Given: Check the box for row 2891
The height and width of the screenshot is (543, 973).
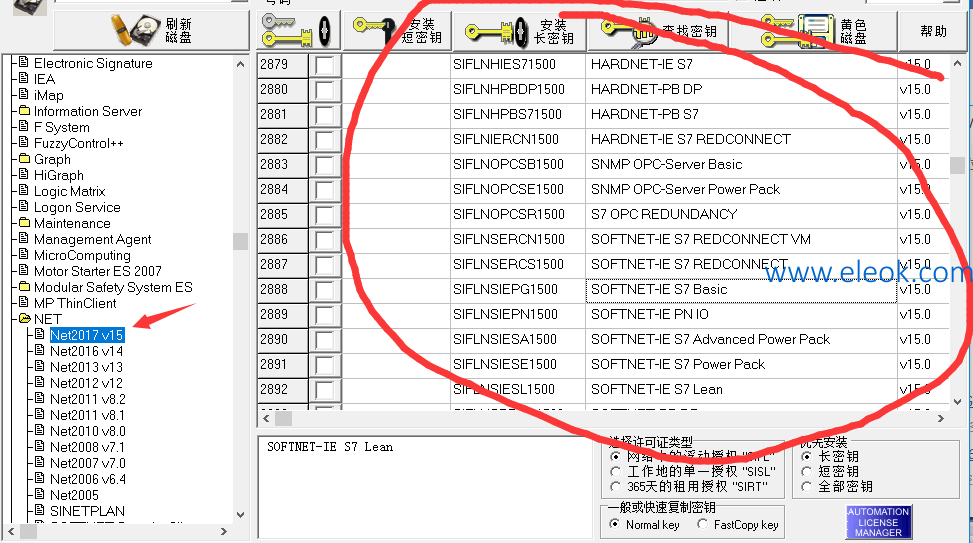Looking at the screenshot, I should coord(325,365).
